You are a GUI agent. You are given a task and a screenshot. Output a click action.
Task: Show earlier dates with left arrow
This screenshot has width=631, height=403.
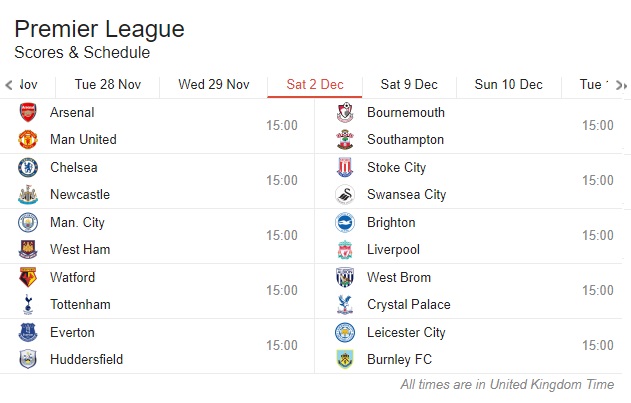tap(9, 85)
